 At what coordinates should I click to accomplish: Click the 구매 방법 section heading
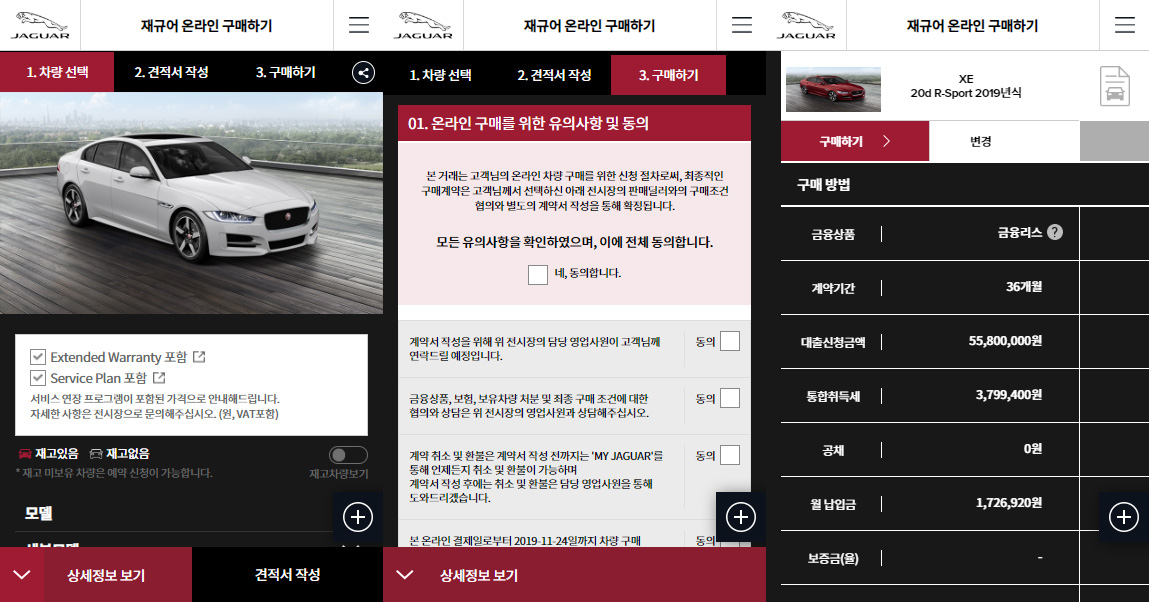click(x=824, y=185)
